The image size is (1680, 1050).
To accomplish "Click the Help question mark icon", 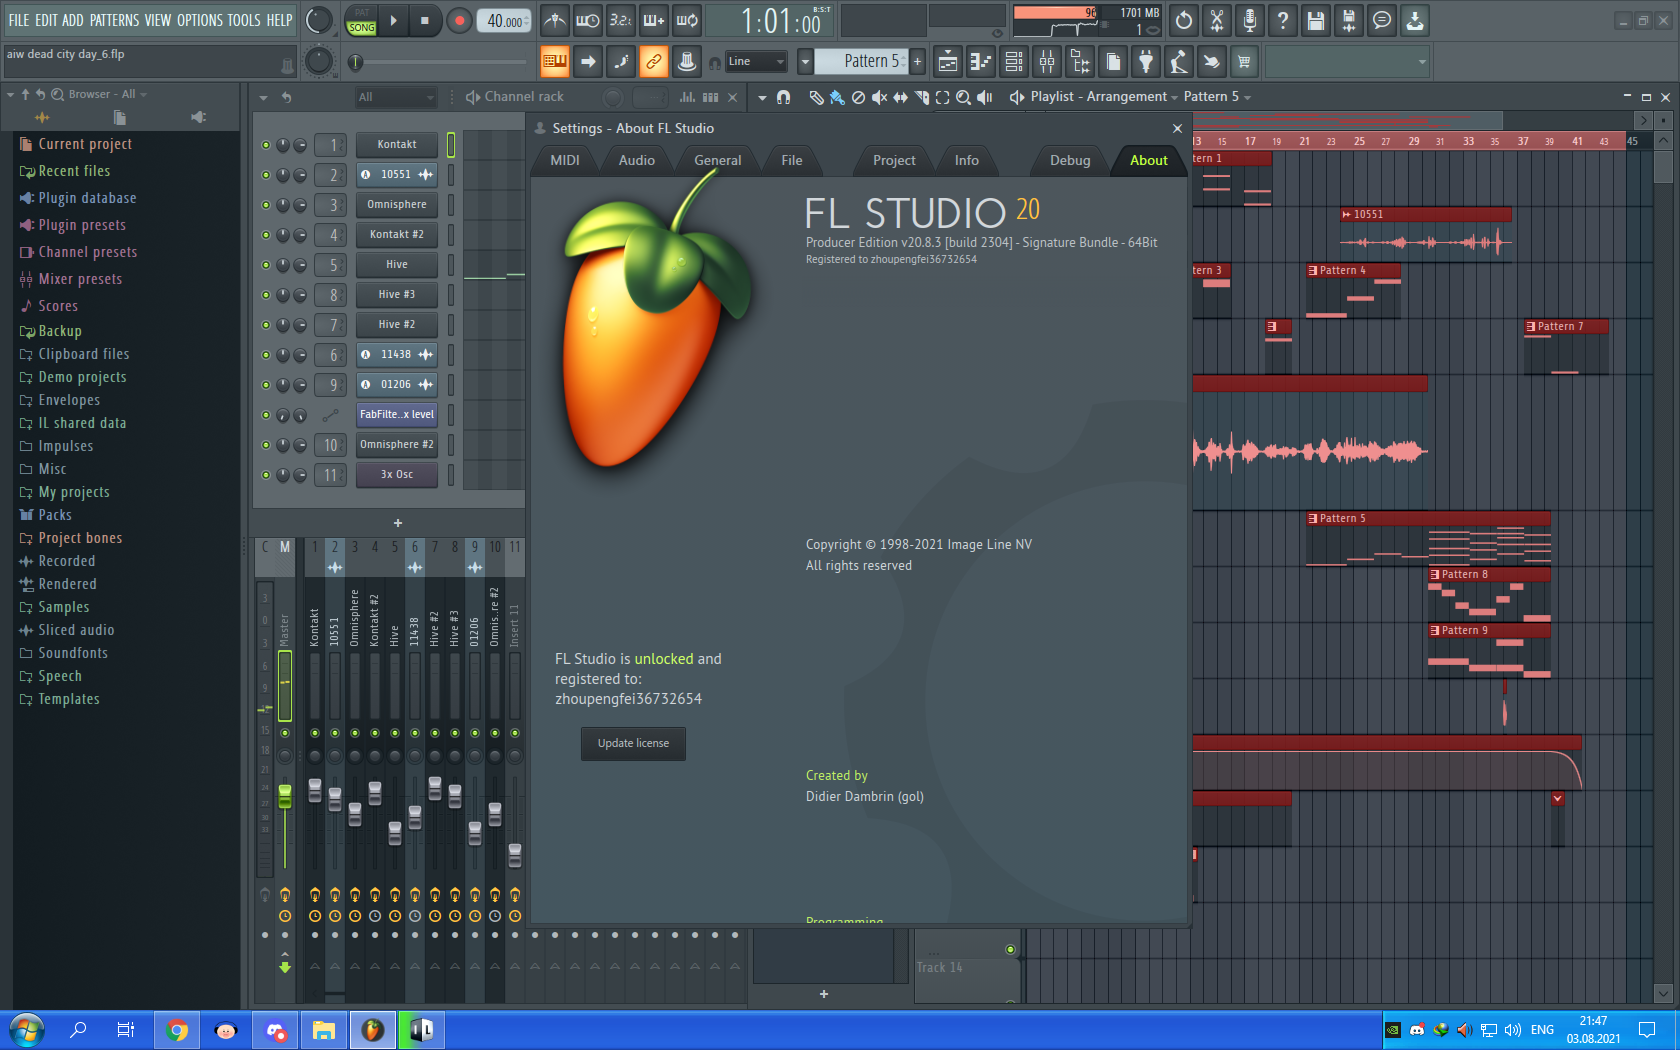I will click(x=1283, y=20).
